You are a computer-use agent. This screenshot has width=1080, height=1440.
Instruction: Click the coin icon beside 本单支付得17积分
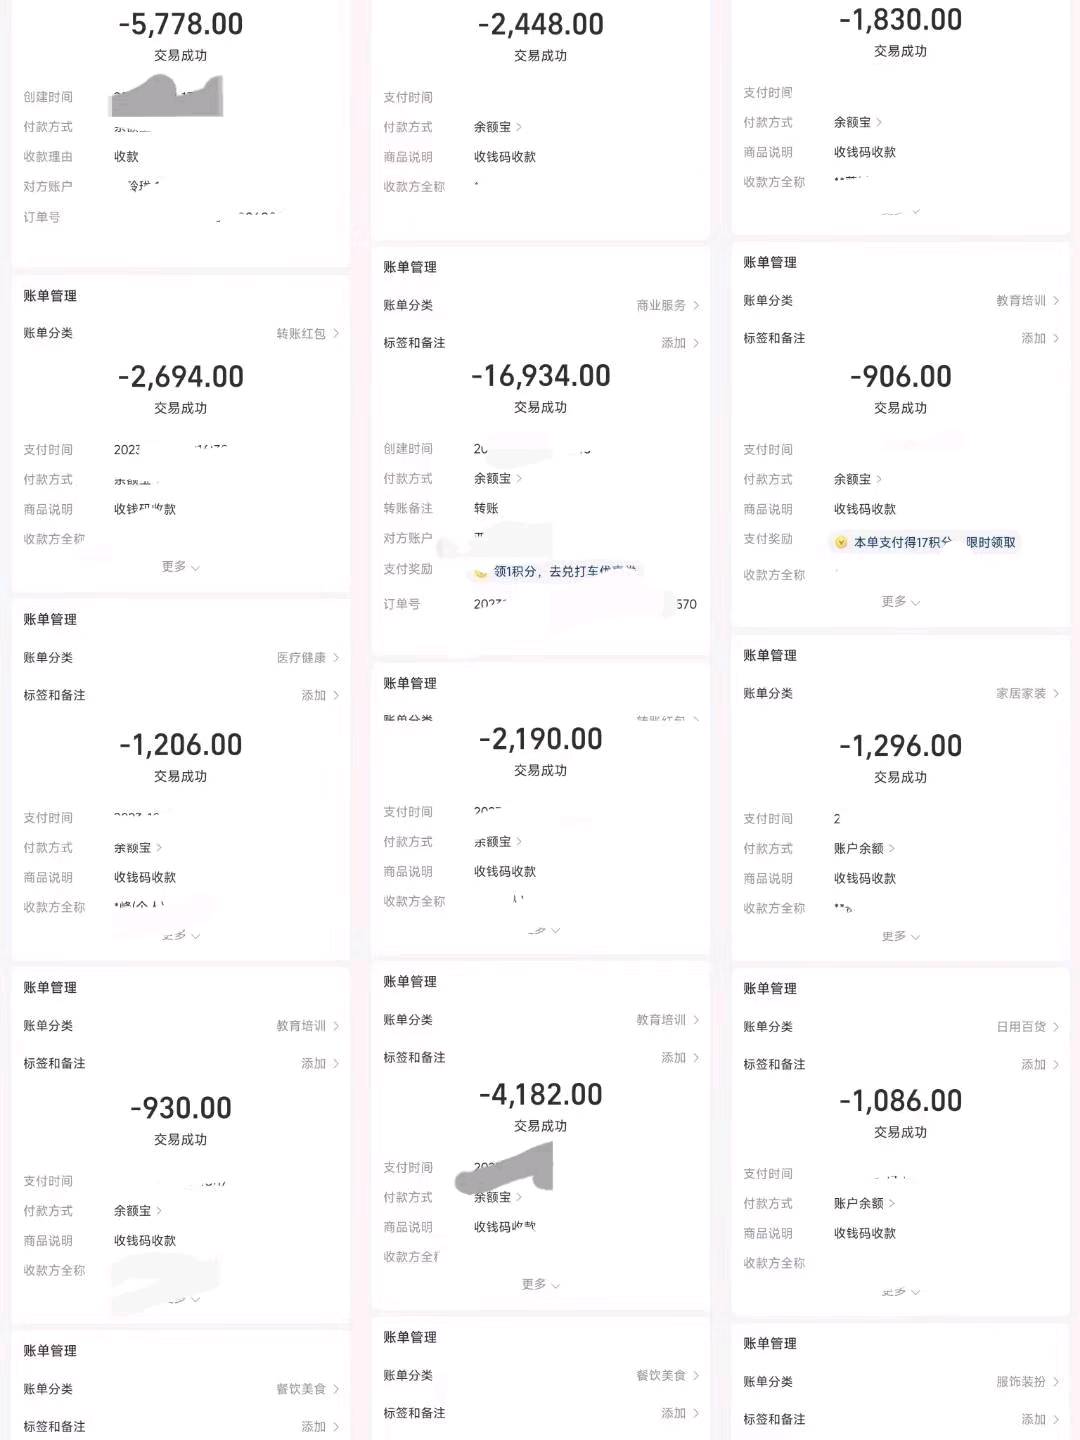click(x=841, y=543)
